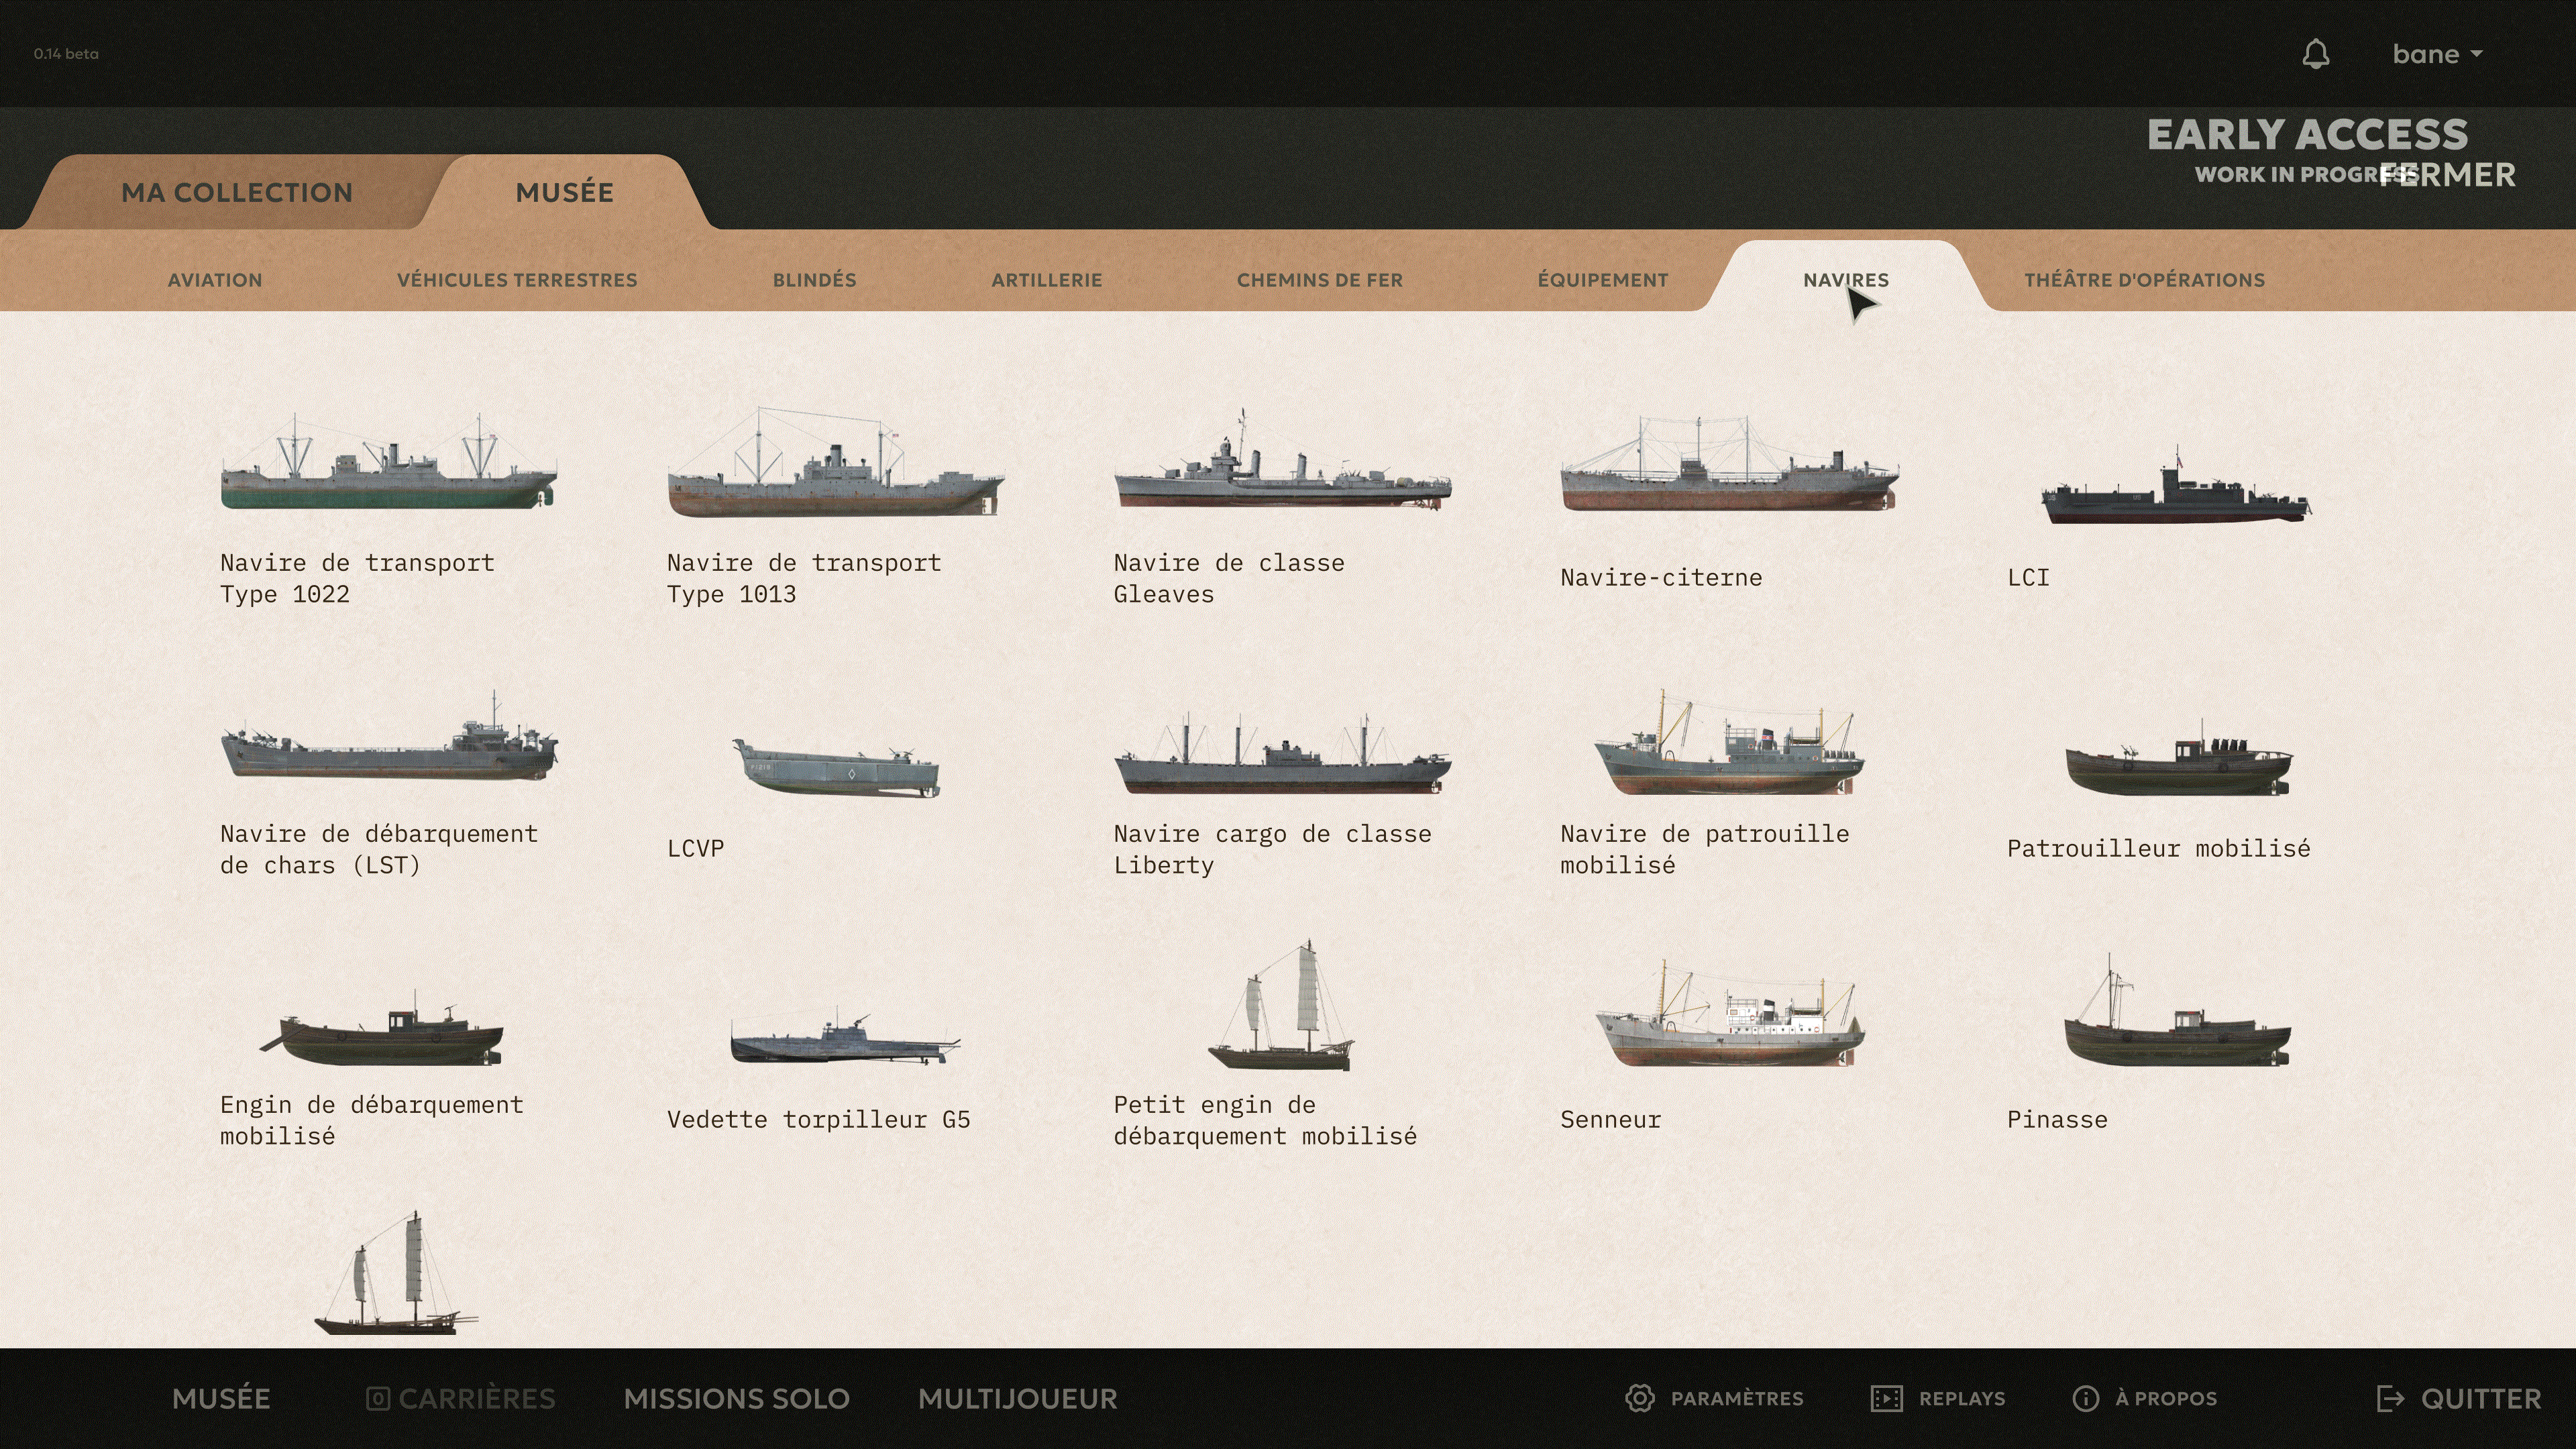Image resolution: width=2576 pixels, height=1449 pixels.
Task: Open the Chemins de fer tab
Action: tap(1320, 280)
